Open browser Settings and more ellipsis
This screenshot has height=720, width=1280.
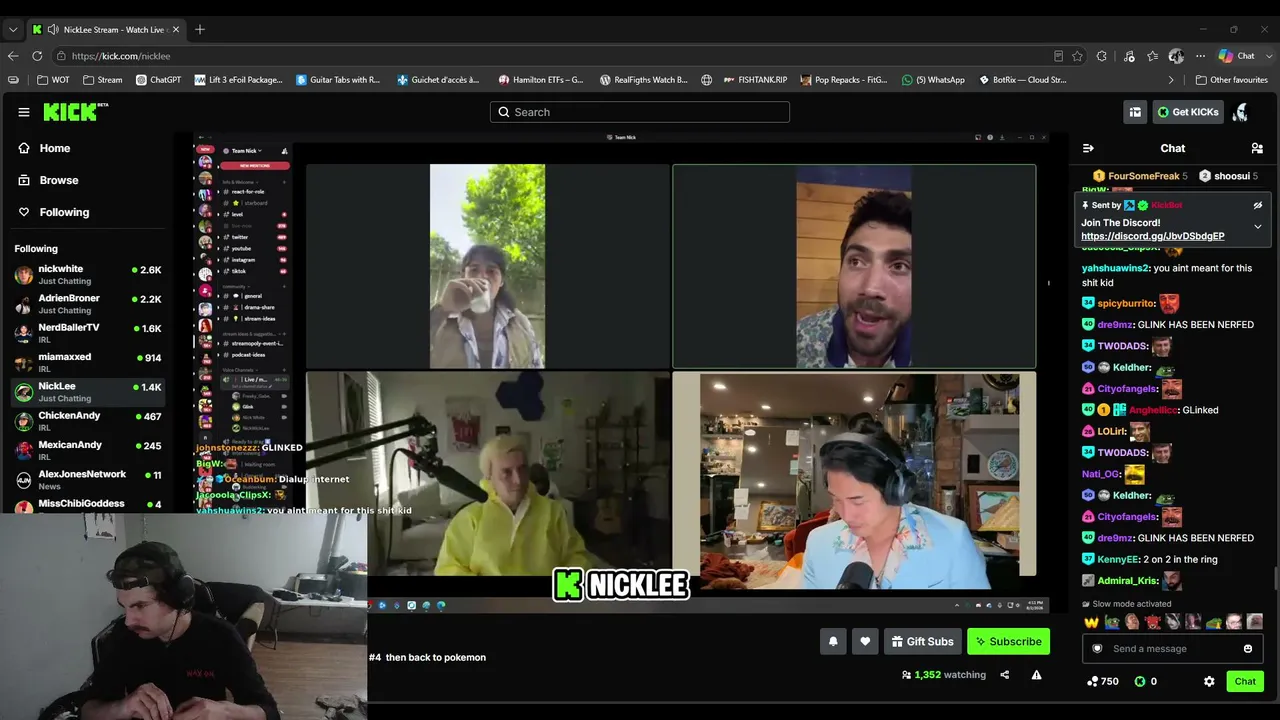pos(1200,56)
